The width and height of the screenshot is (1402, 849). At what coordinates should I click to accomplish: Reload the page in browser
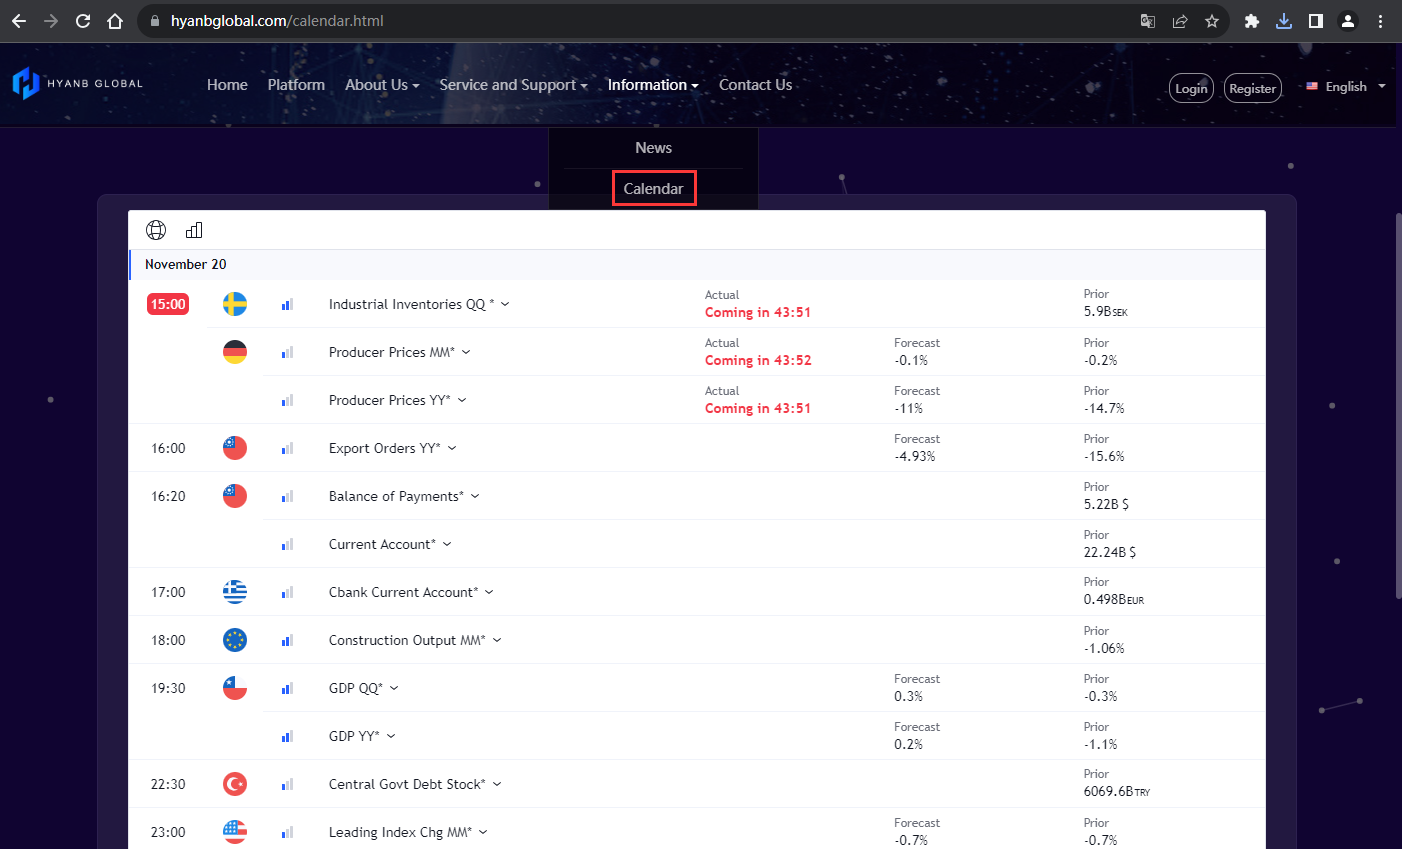coord(83,21)
